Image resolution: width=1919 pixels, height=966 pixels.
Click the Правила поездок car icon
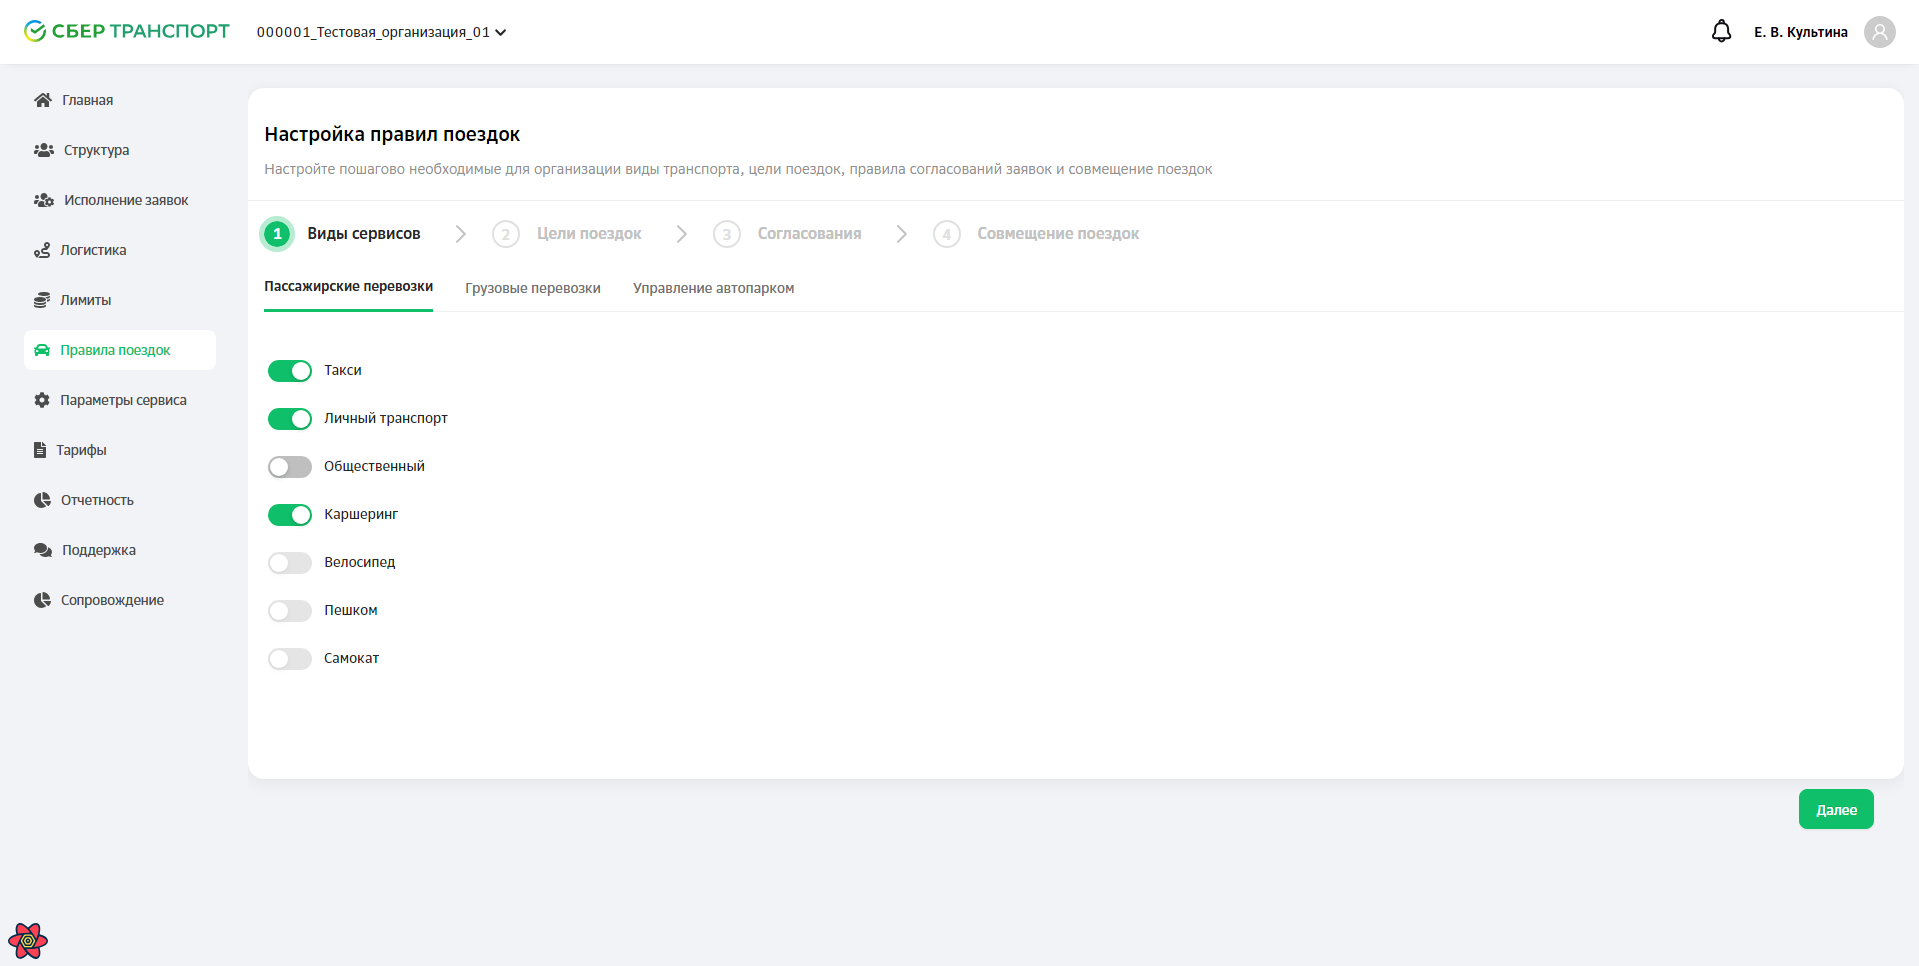pos(42,350)
